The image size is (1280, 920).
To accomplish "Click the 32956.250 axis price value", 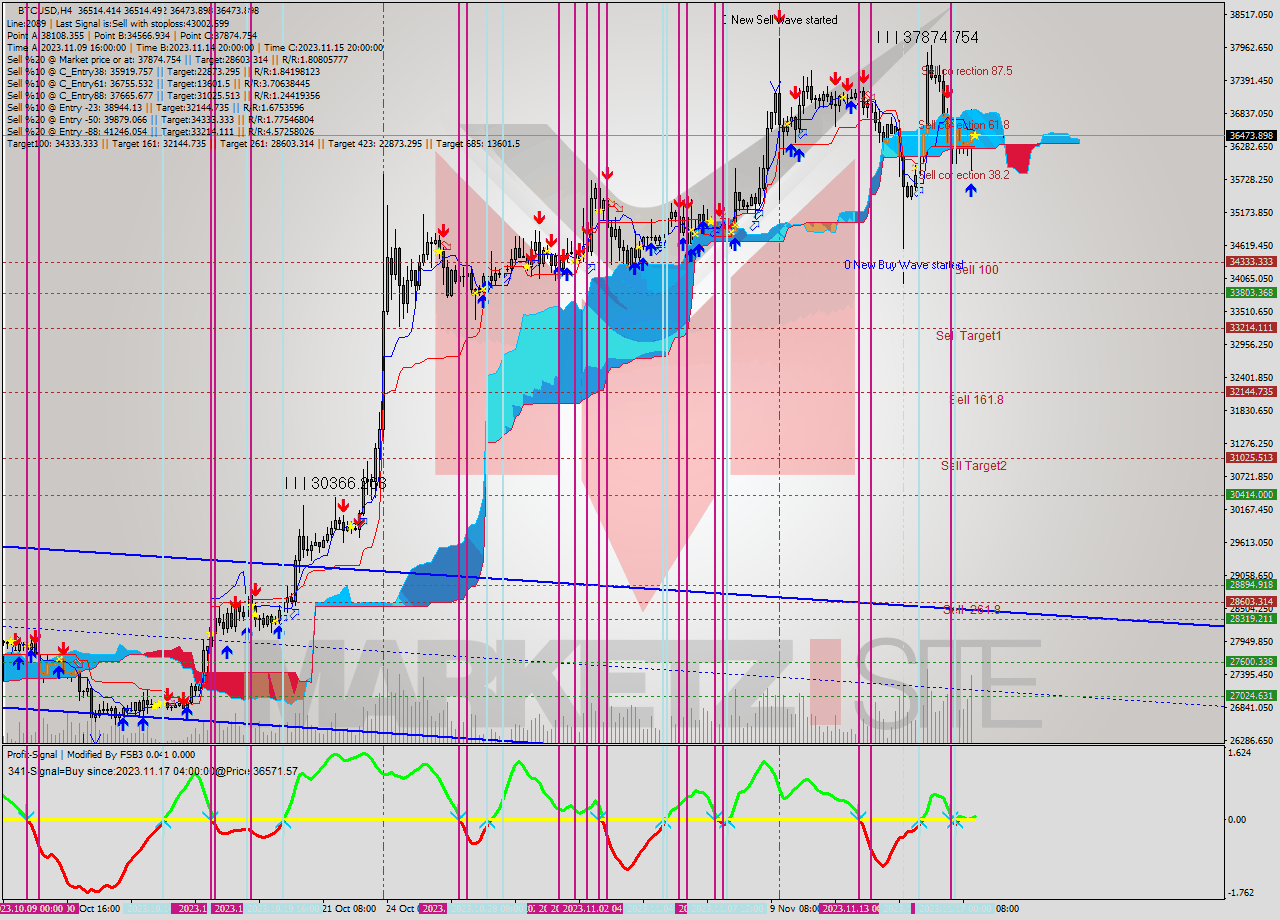I will pos(1251,345).
